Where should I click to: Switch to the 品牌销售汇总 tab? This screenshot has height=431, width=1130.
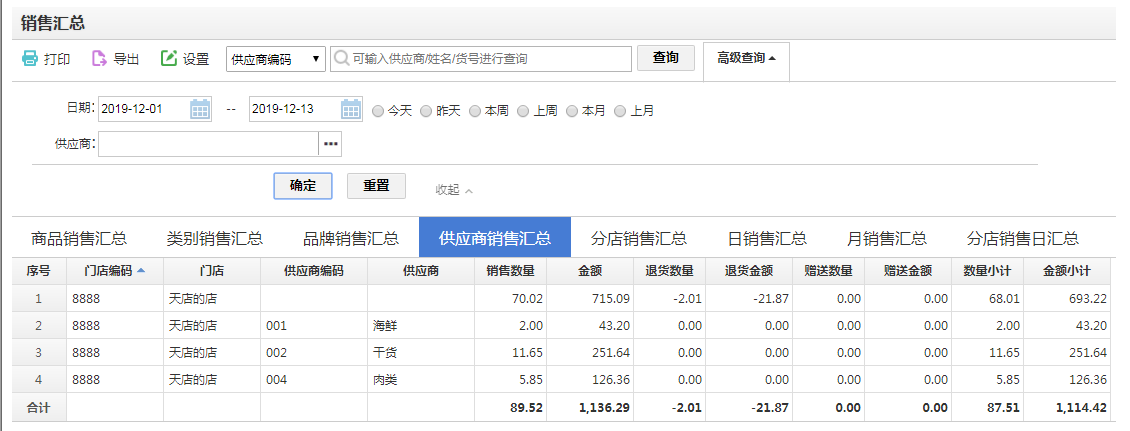coord(350,238)
